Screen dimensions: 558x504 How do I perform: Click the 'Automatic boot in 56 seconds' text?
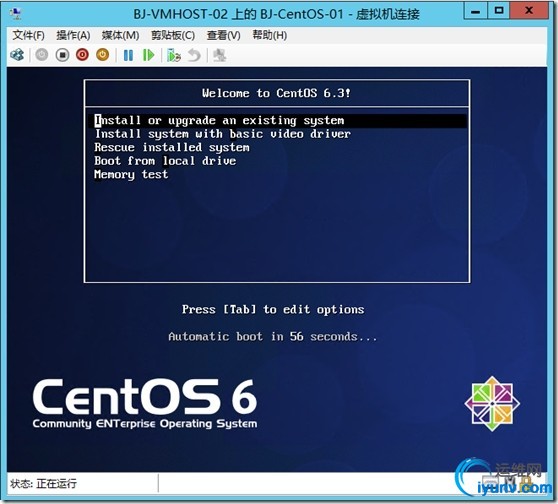tap(273, 336)
